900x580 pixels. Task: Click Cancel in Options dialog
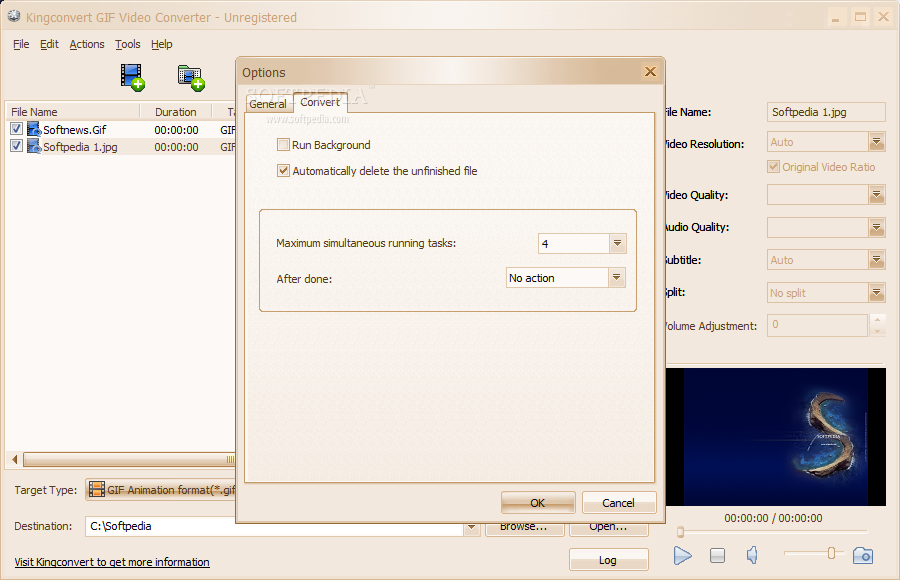(619, 502)
